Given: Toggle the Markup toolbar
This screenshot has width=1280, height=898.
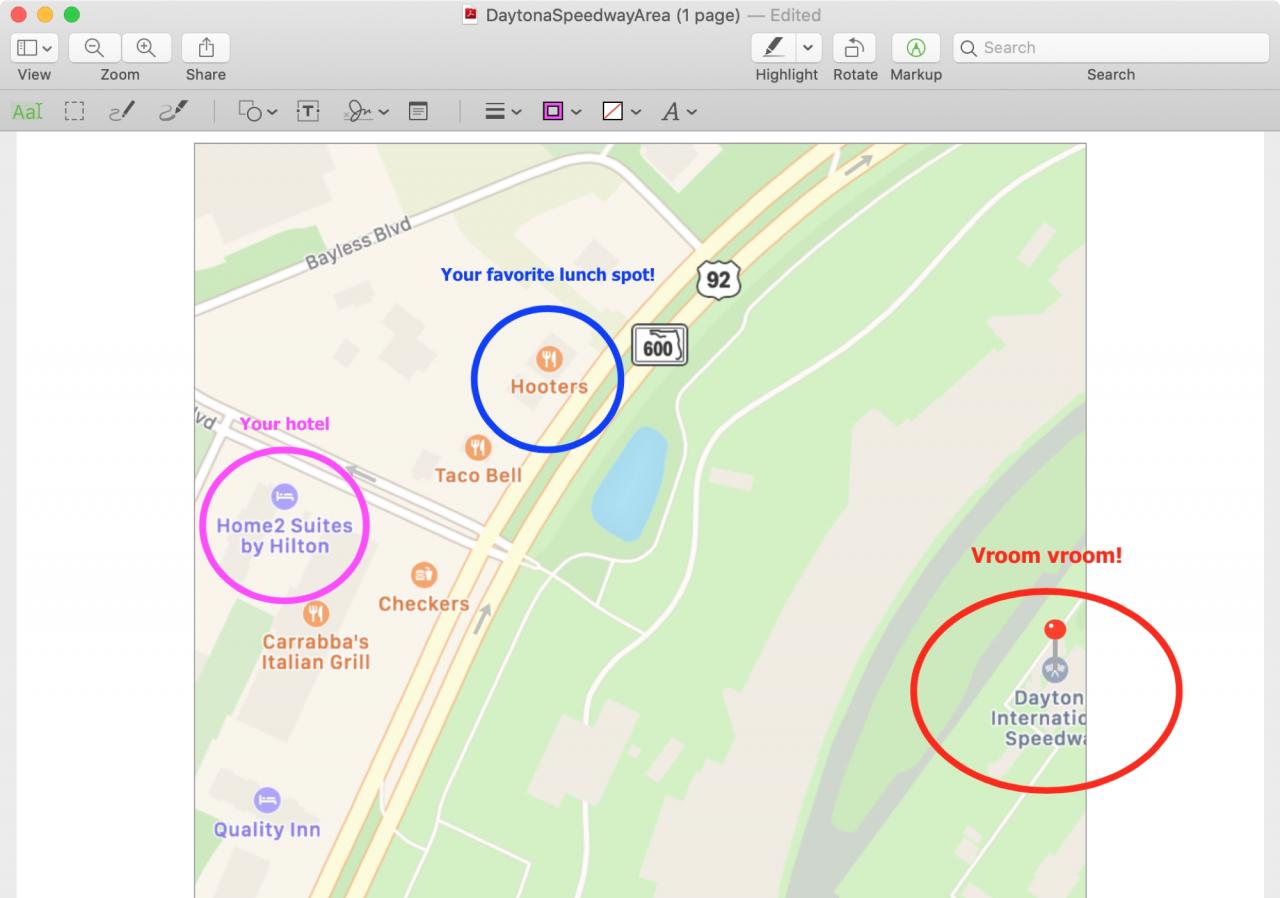Looking at the screenshot, I should [x=916, y=47].
